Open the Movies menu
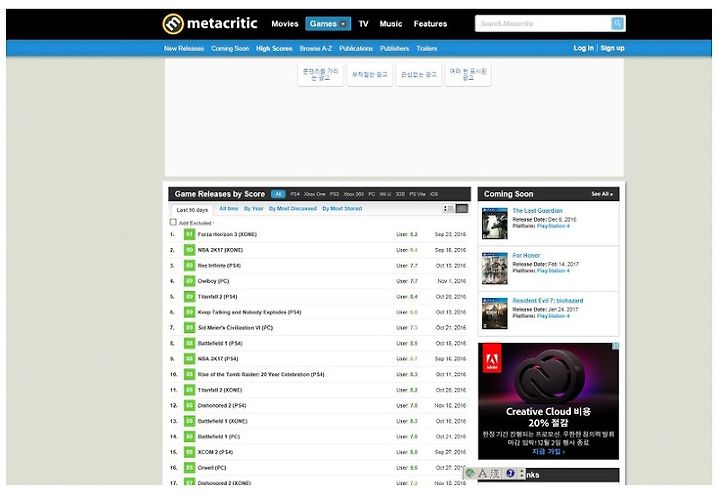Screen dimensions: 720x498 tap(285, 24)
